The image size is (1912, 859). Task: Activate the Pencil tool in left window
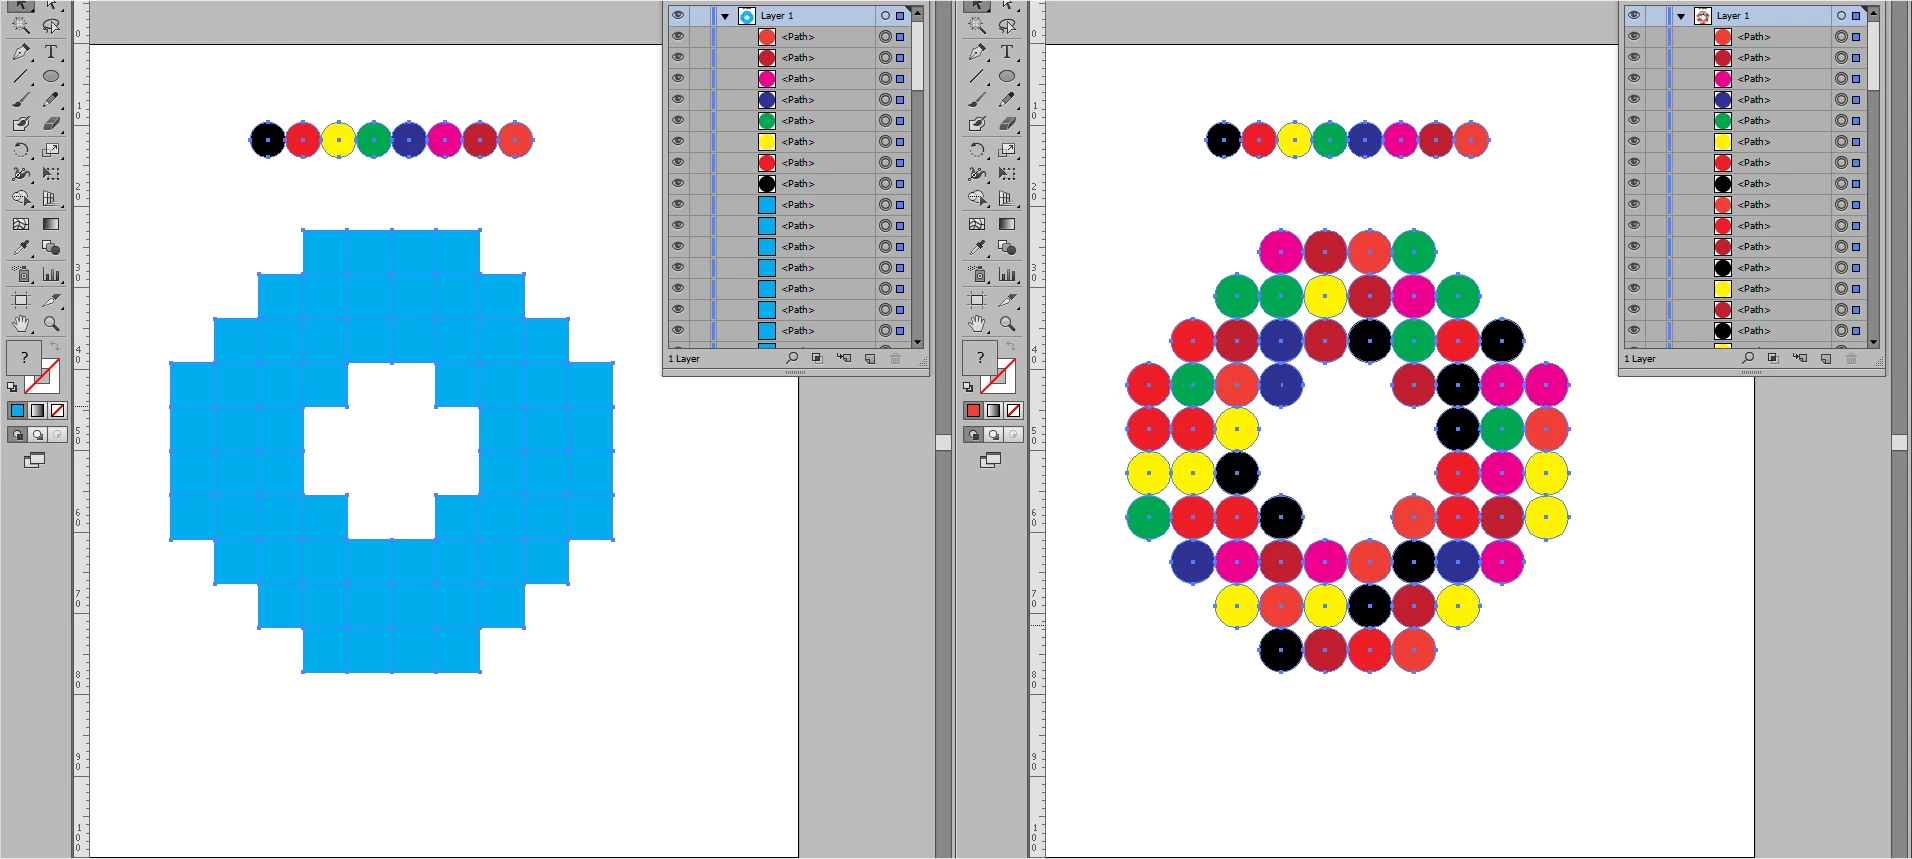click(x=51, y=100)
